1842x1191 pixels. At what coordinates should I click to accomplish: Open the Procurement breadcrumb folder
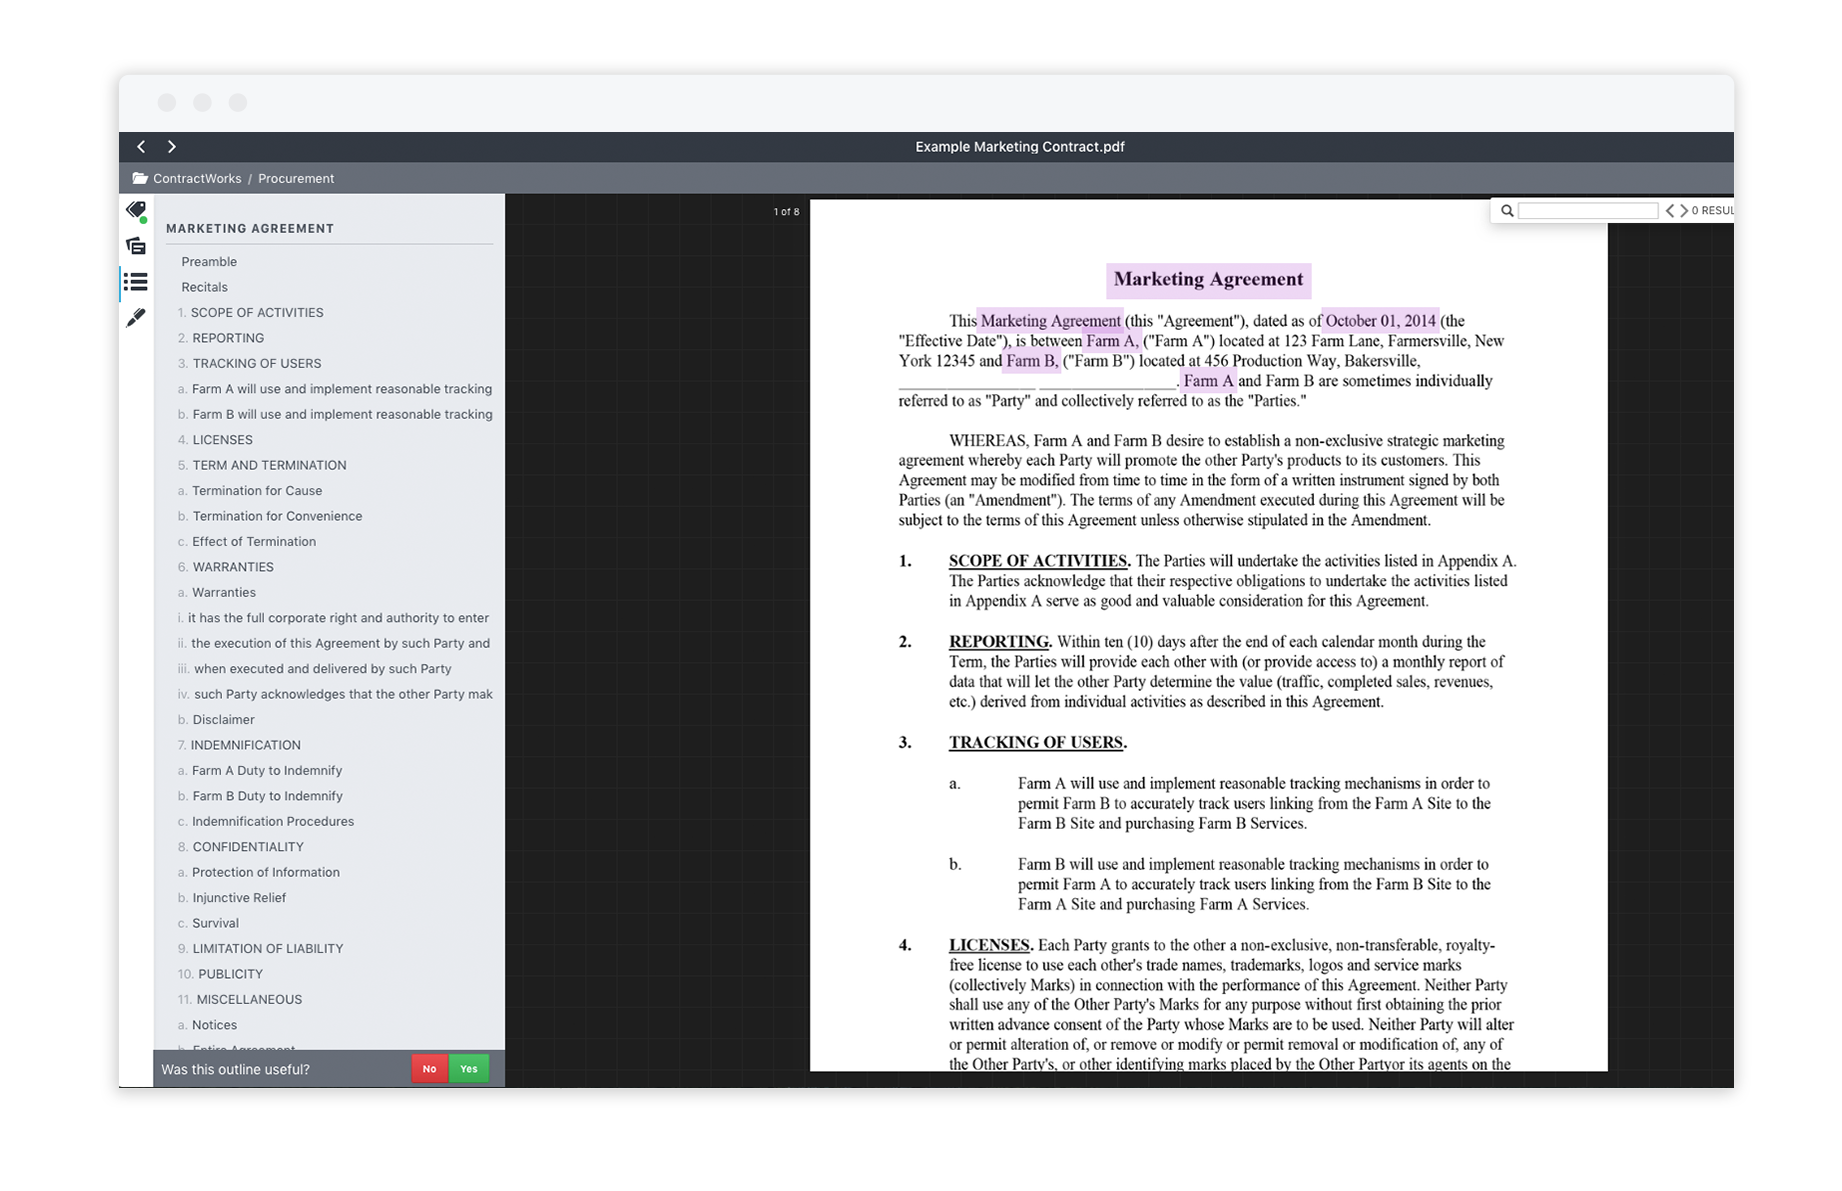296,179
